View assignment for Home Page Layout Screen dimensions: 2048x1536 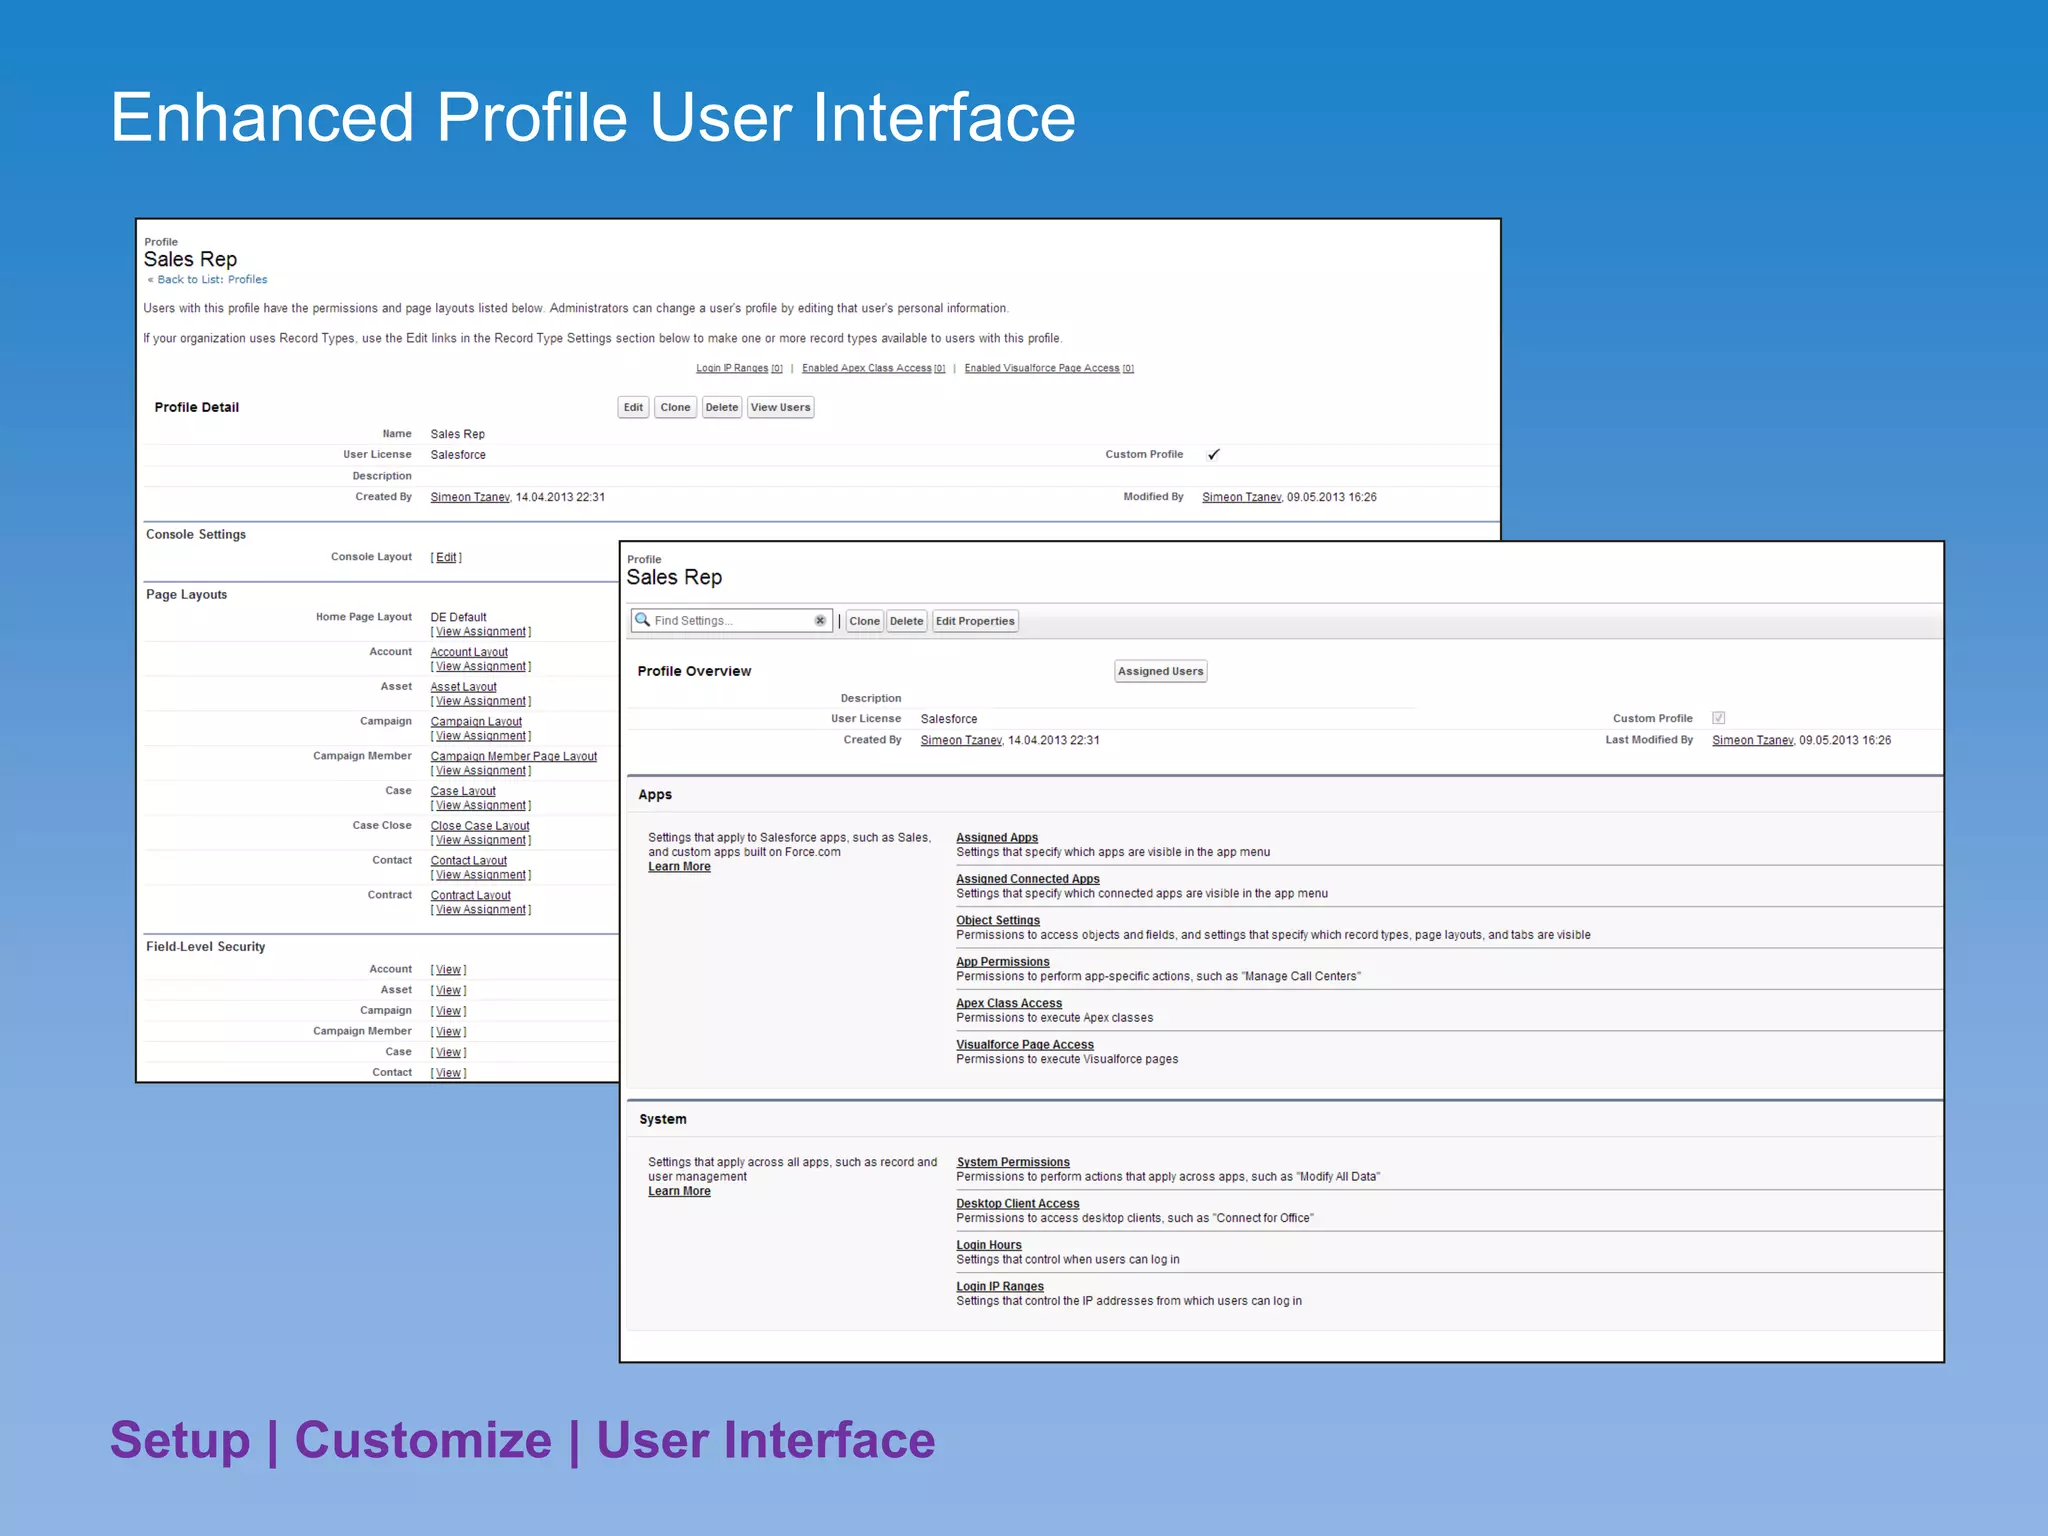pyautogui.click(x=481, y=632)
